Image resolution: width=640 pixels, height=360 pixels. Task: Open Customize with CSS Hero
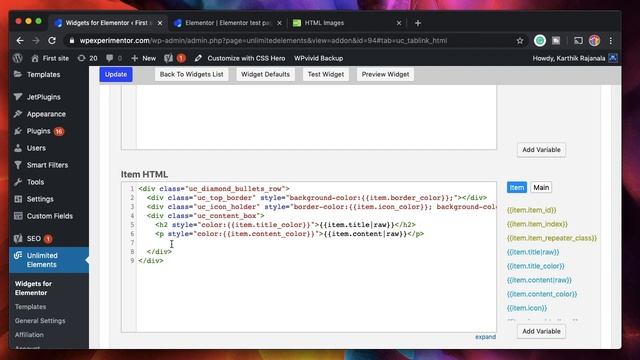click(x=240, y=58)
